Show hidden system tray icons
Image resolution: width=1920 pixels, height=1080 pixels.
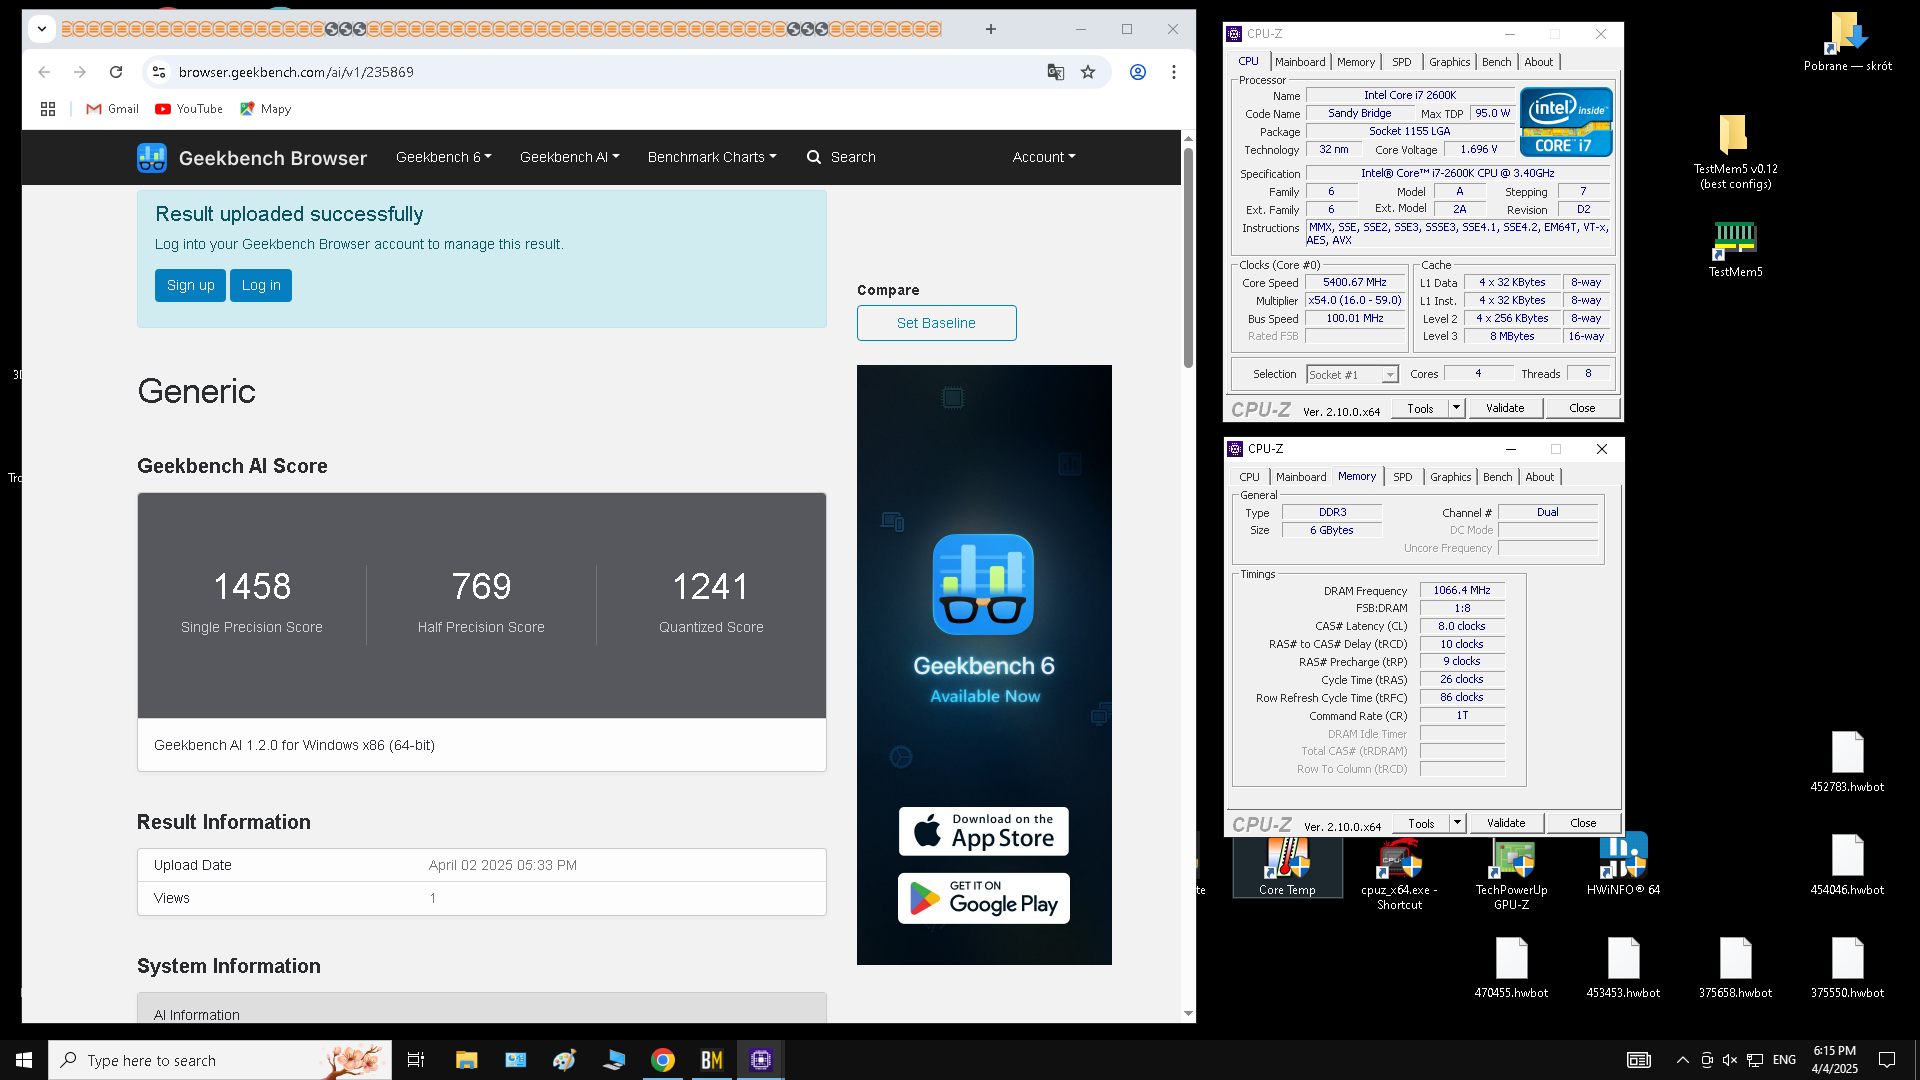tap(1683, 1060)
